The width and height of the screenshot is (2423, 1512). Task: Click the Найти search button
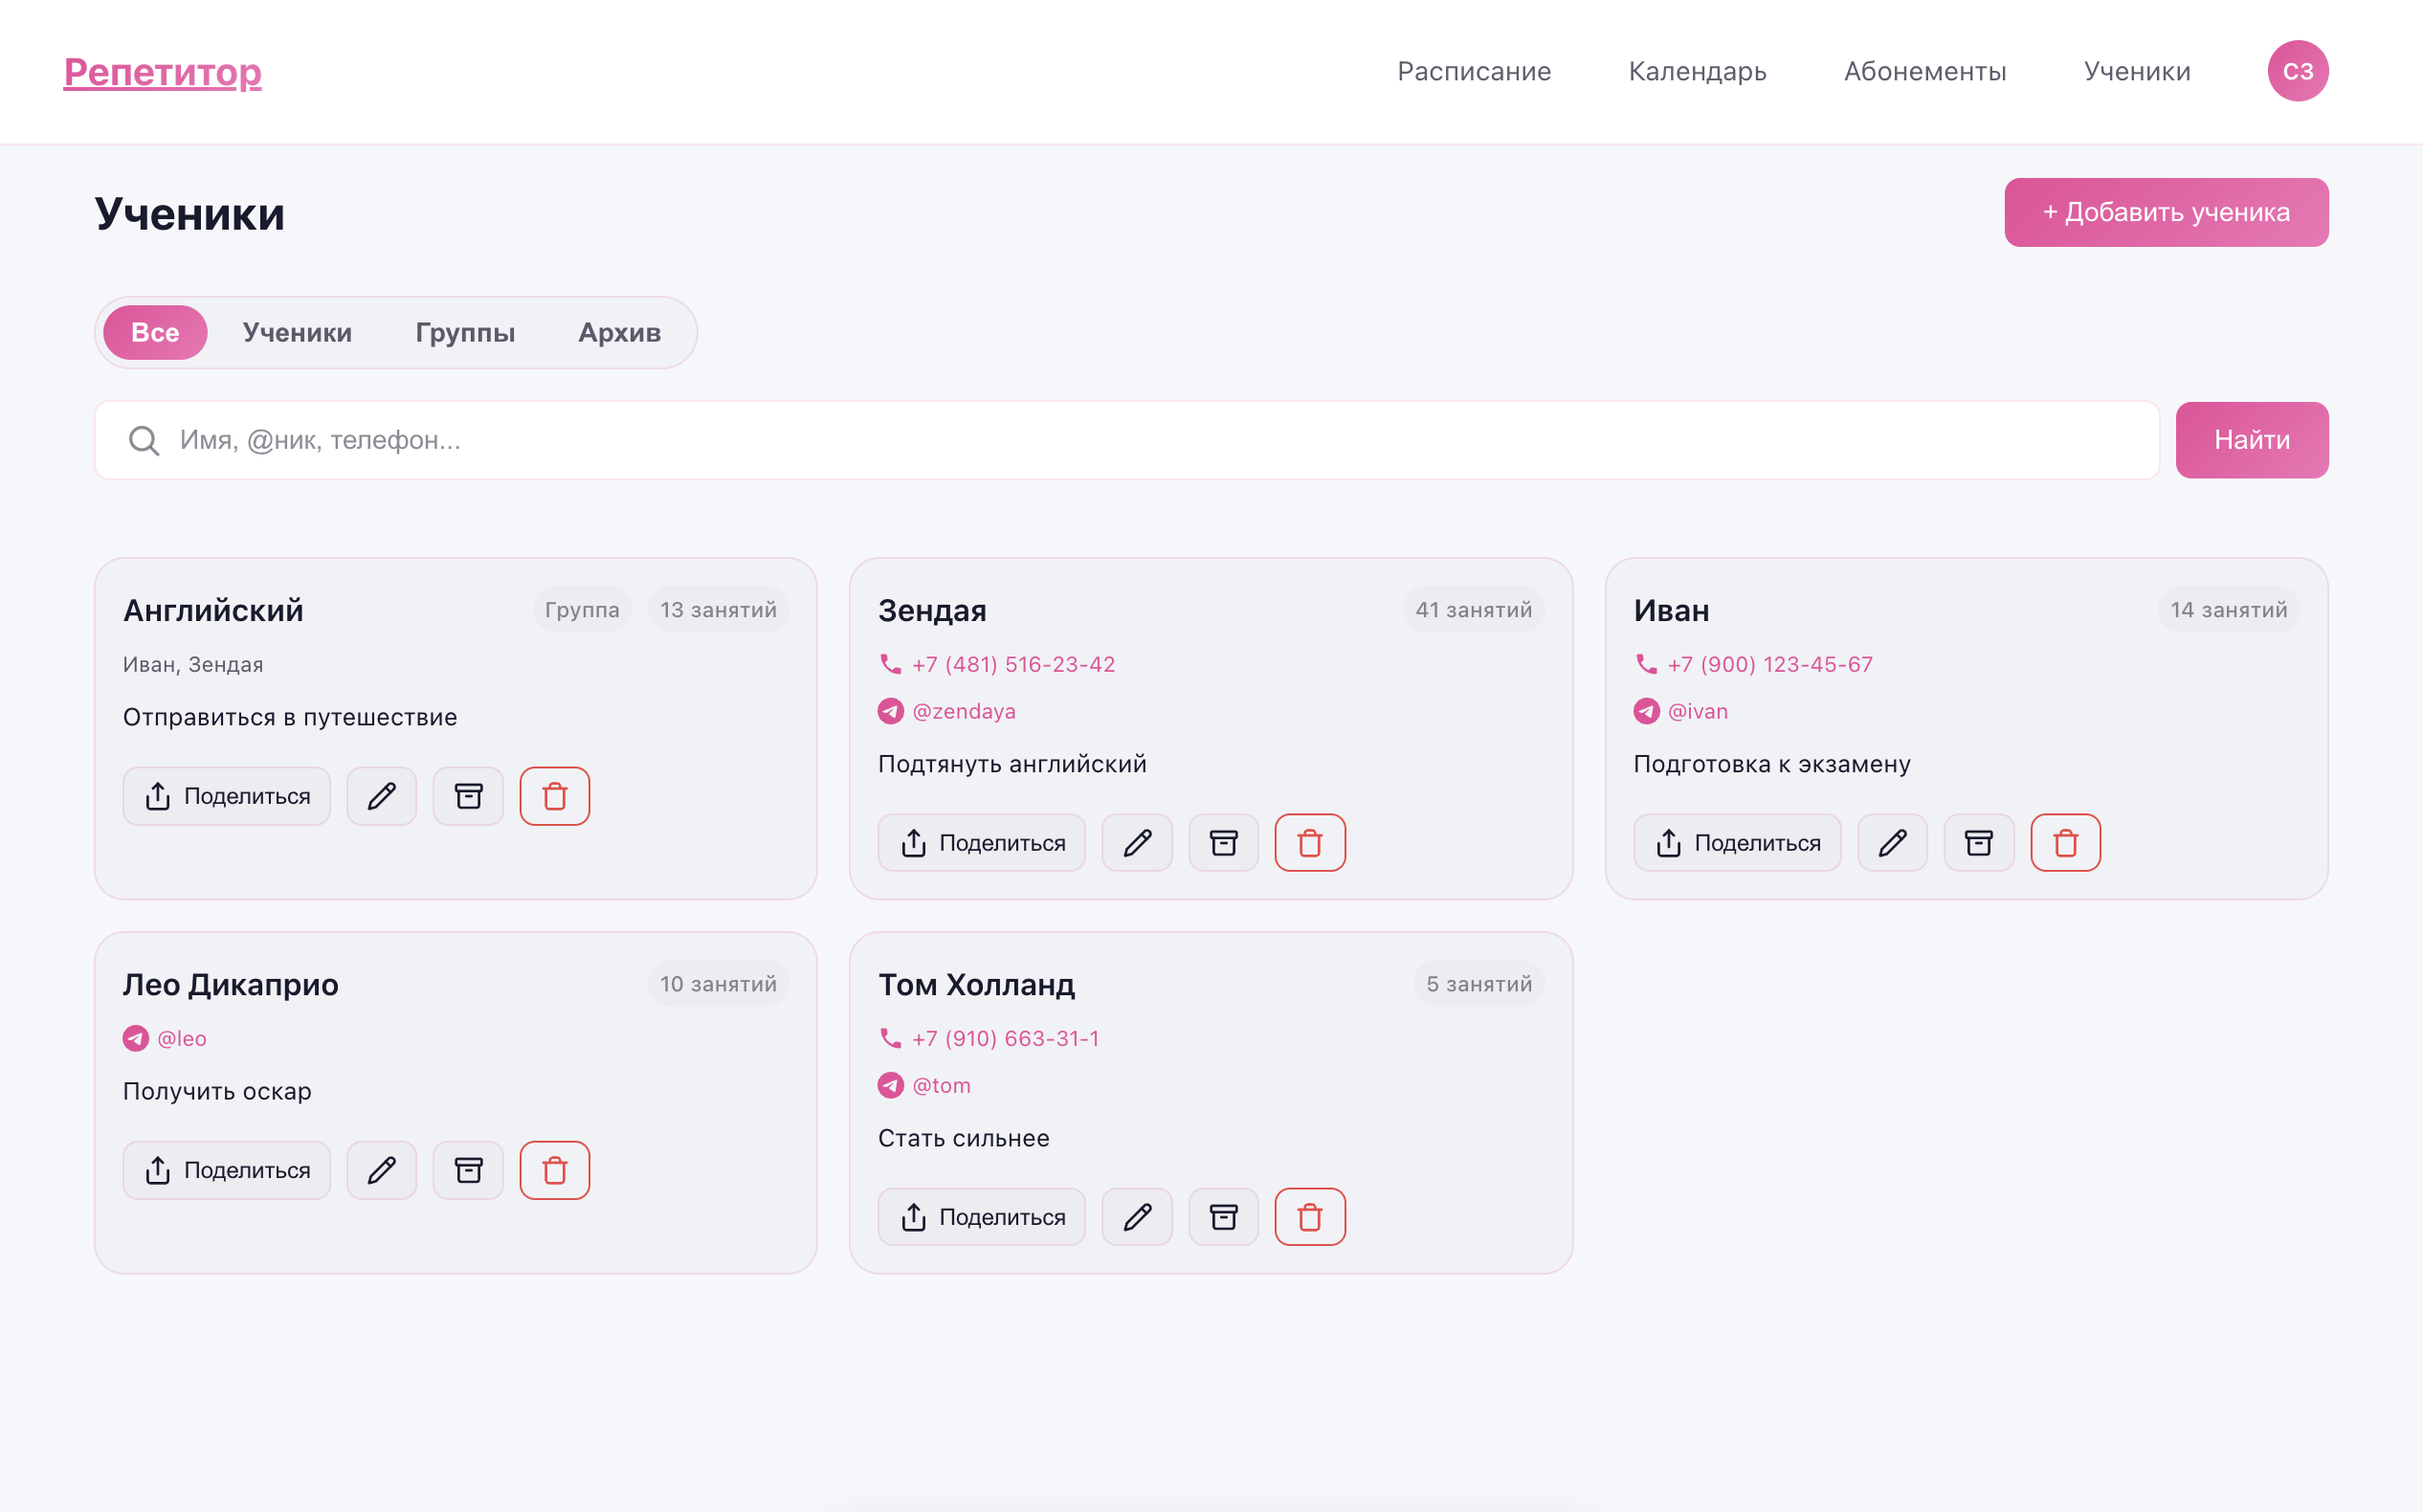coord(2251,440)
